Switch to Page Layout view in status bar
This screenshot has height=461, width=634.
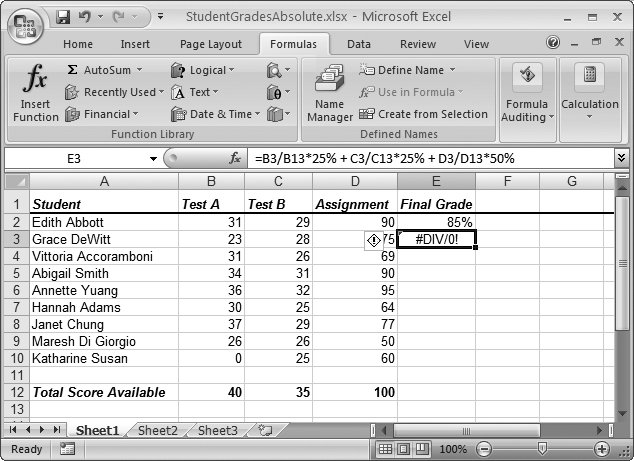(x=399, y=449)
